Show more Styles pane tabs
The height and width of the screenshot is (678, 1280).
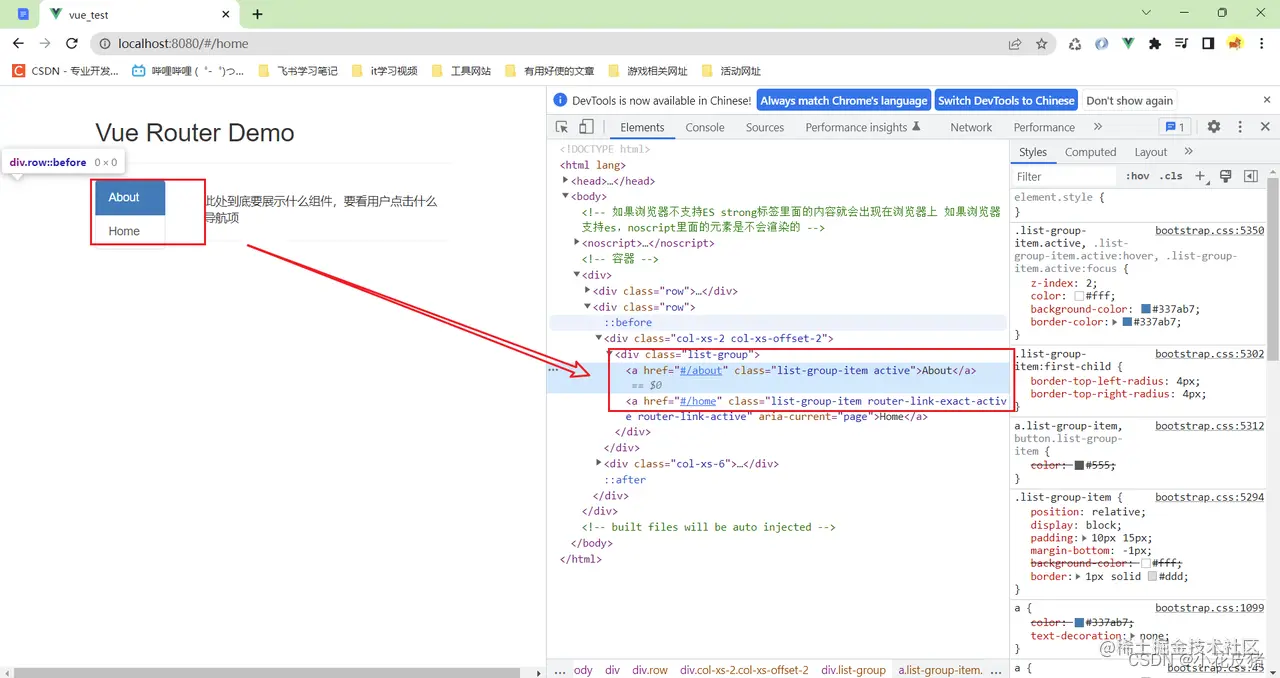(1189, 151)
